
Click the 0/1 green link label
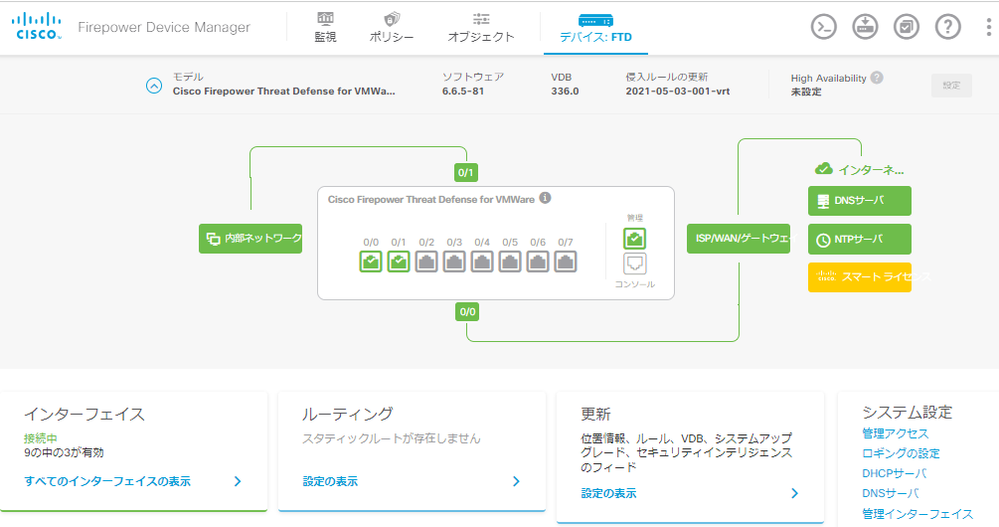[x=466, y=172]
